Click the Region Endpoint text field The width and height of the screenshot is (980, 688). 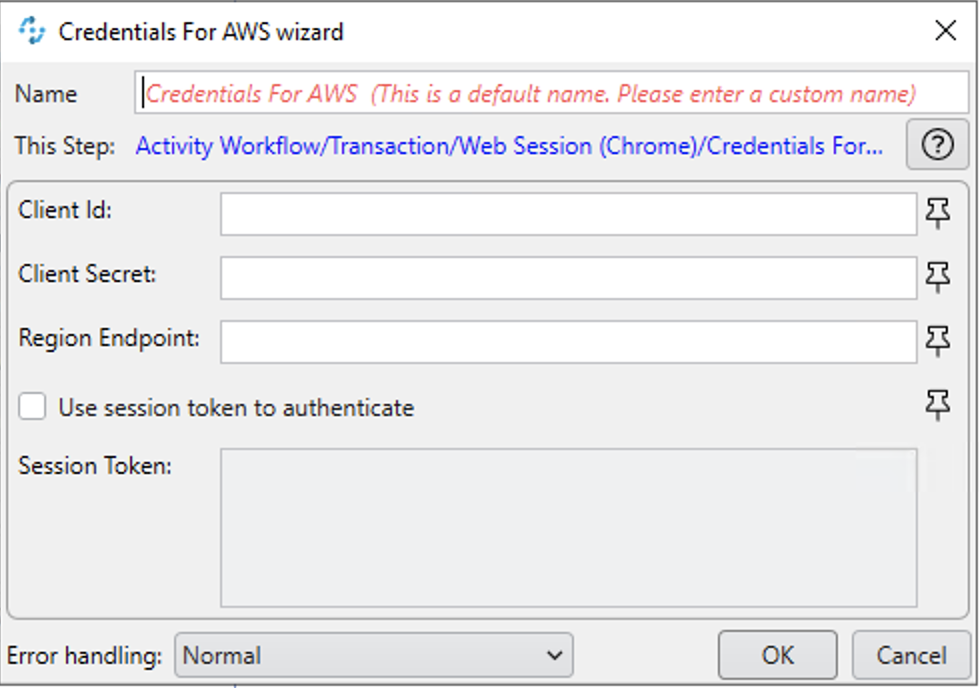pyautogui.click(x=568, y=342)
